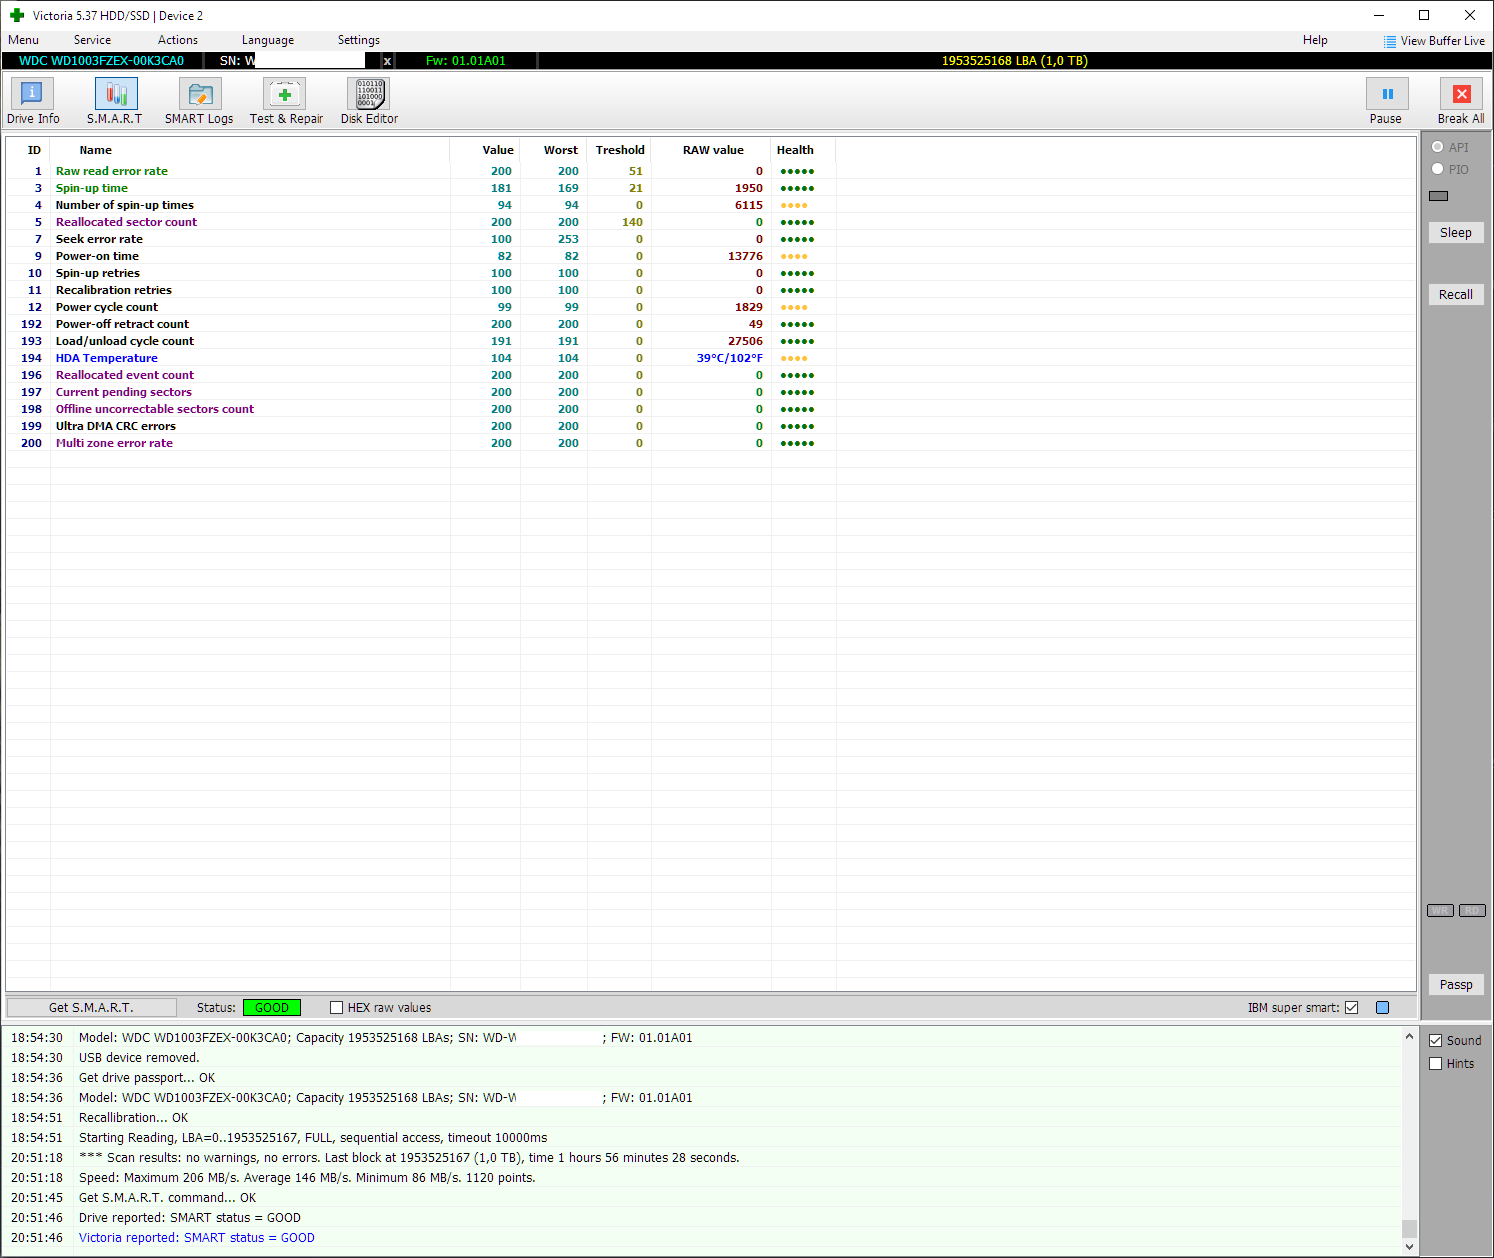Click the View Buffer Live icon
Screen dimensions: 1494x1258
[1390, 41]
